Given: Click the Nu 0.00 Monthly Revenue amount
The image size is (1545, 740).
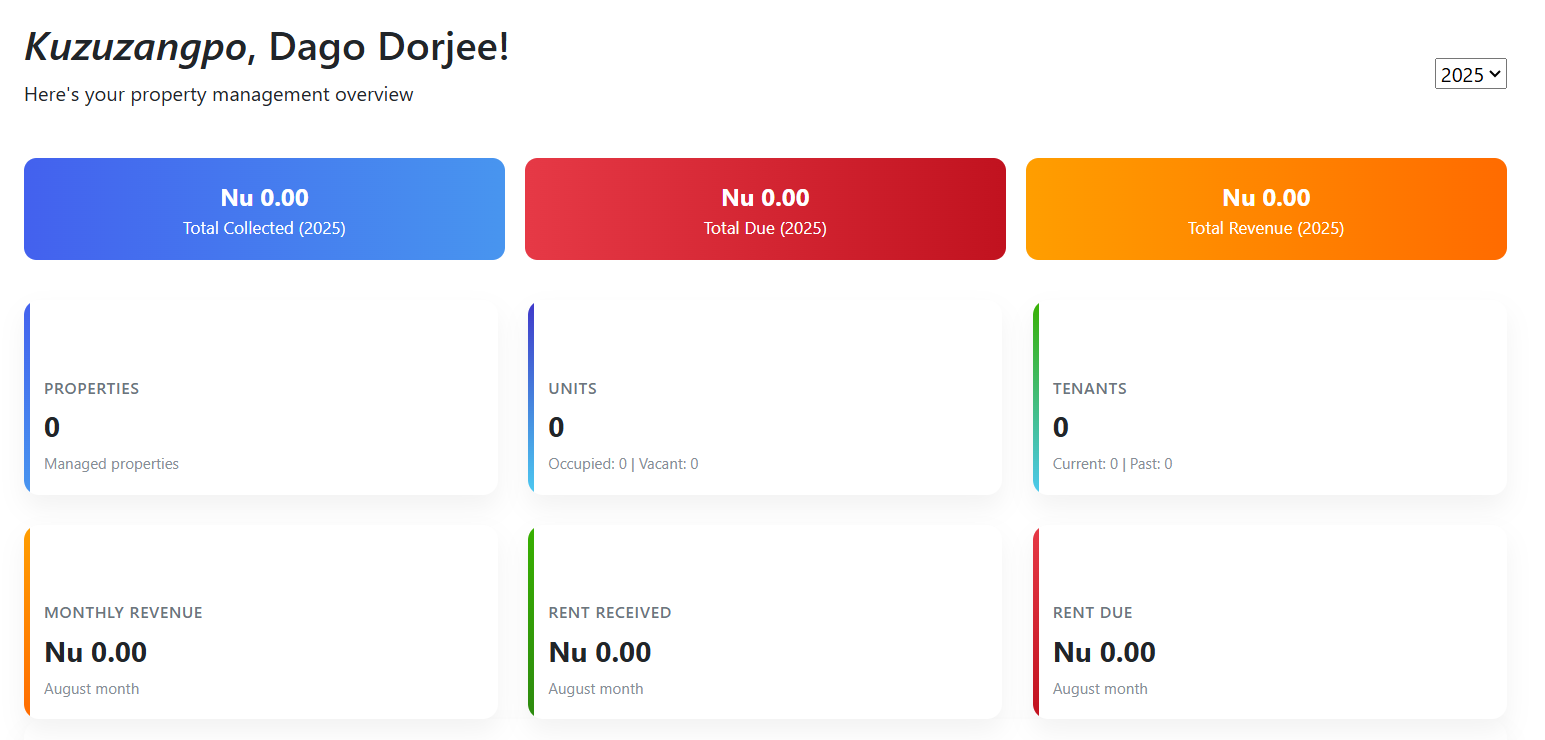Looking at the screenshot, I should (x=96, y=652).
